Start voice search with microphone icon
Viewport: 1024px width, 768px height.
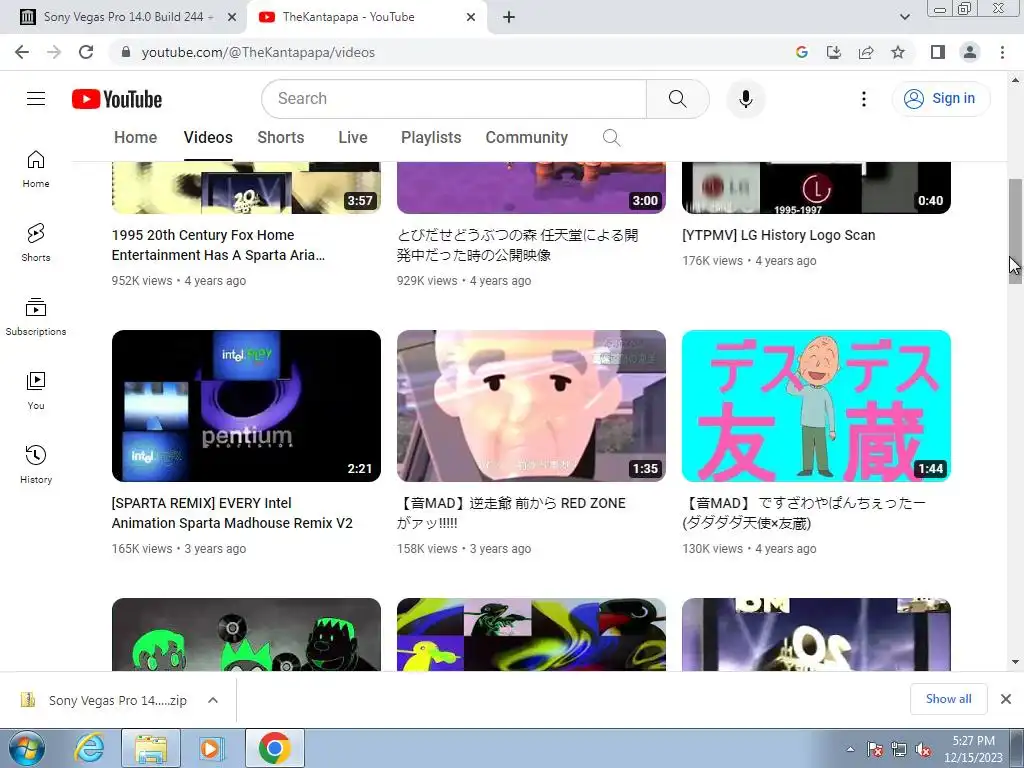[746, 99]
